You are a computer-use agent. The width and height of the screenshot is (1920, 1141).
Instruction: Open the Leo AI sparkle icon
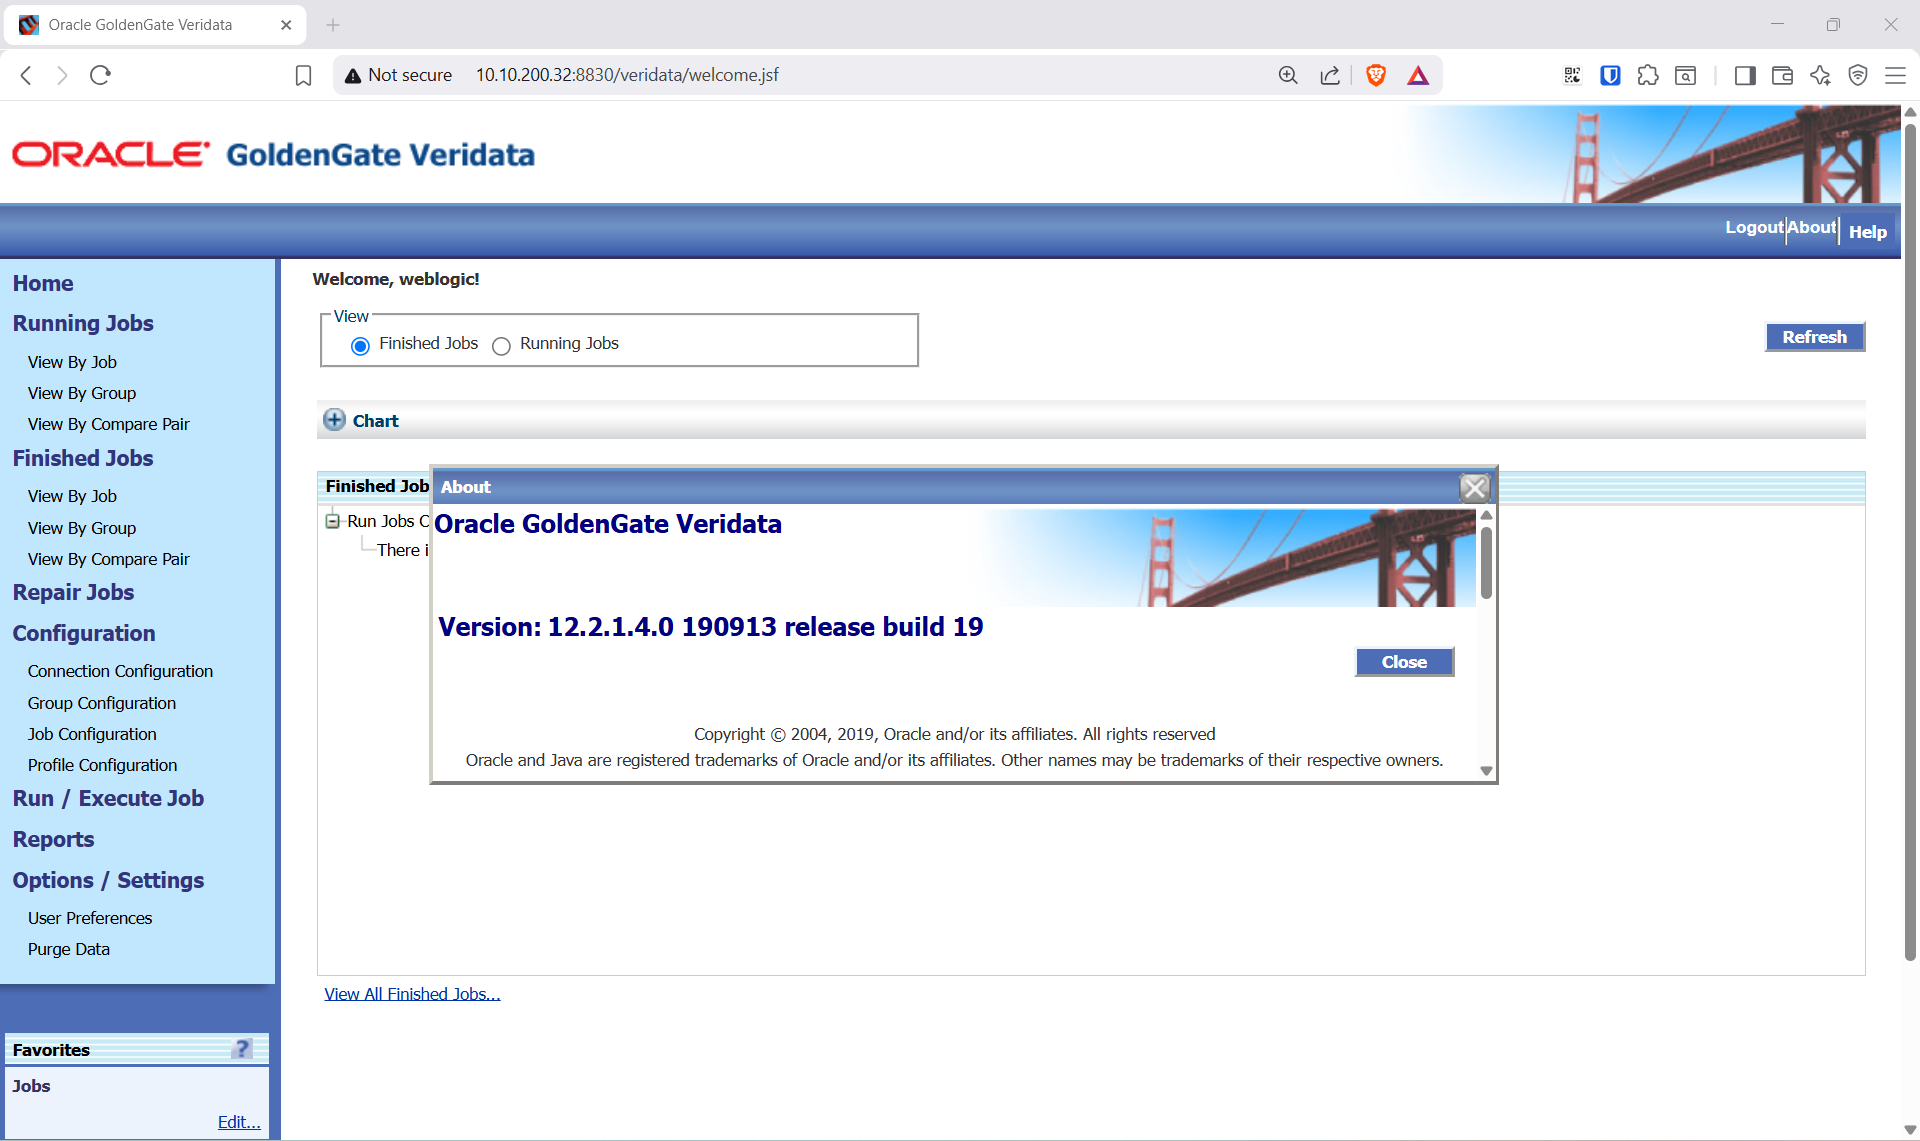tap(1820, 75)
